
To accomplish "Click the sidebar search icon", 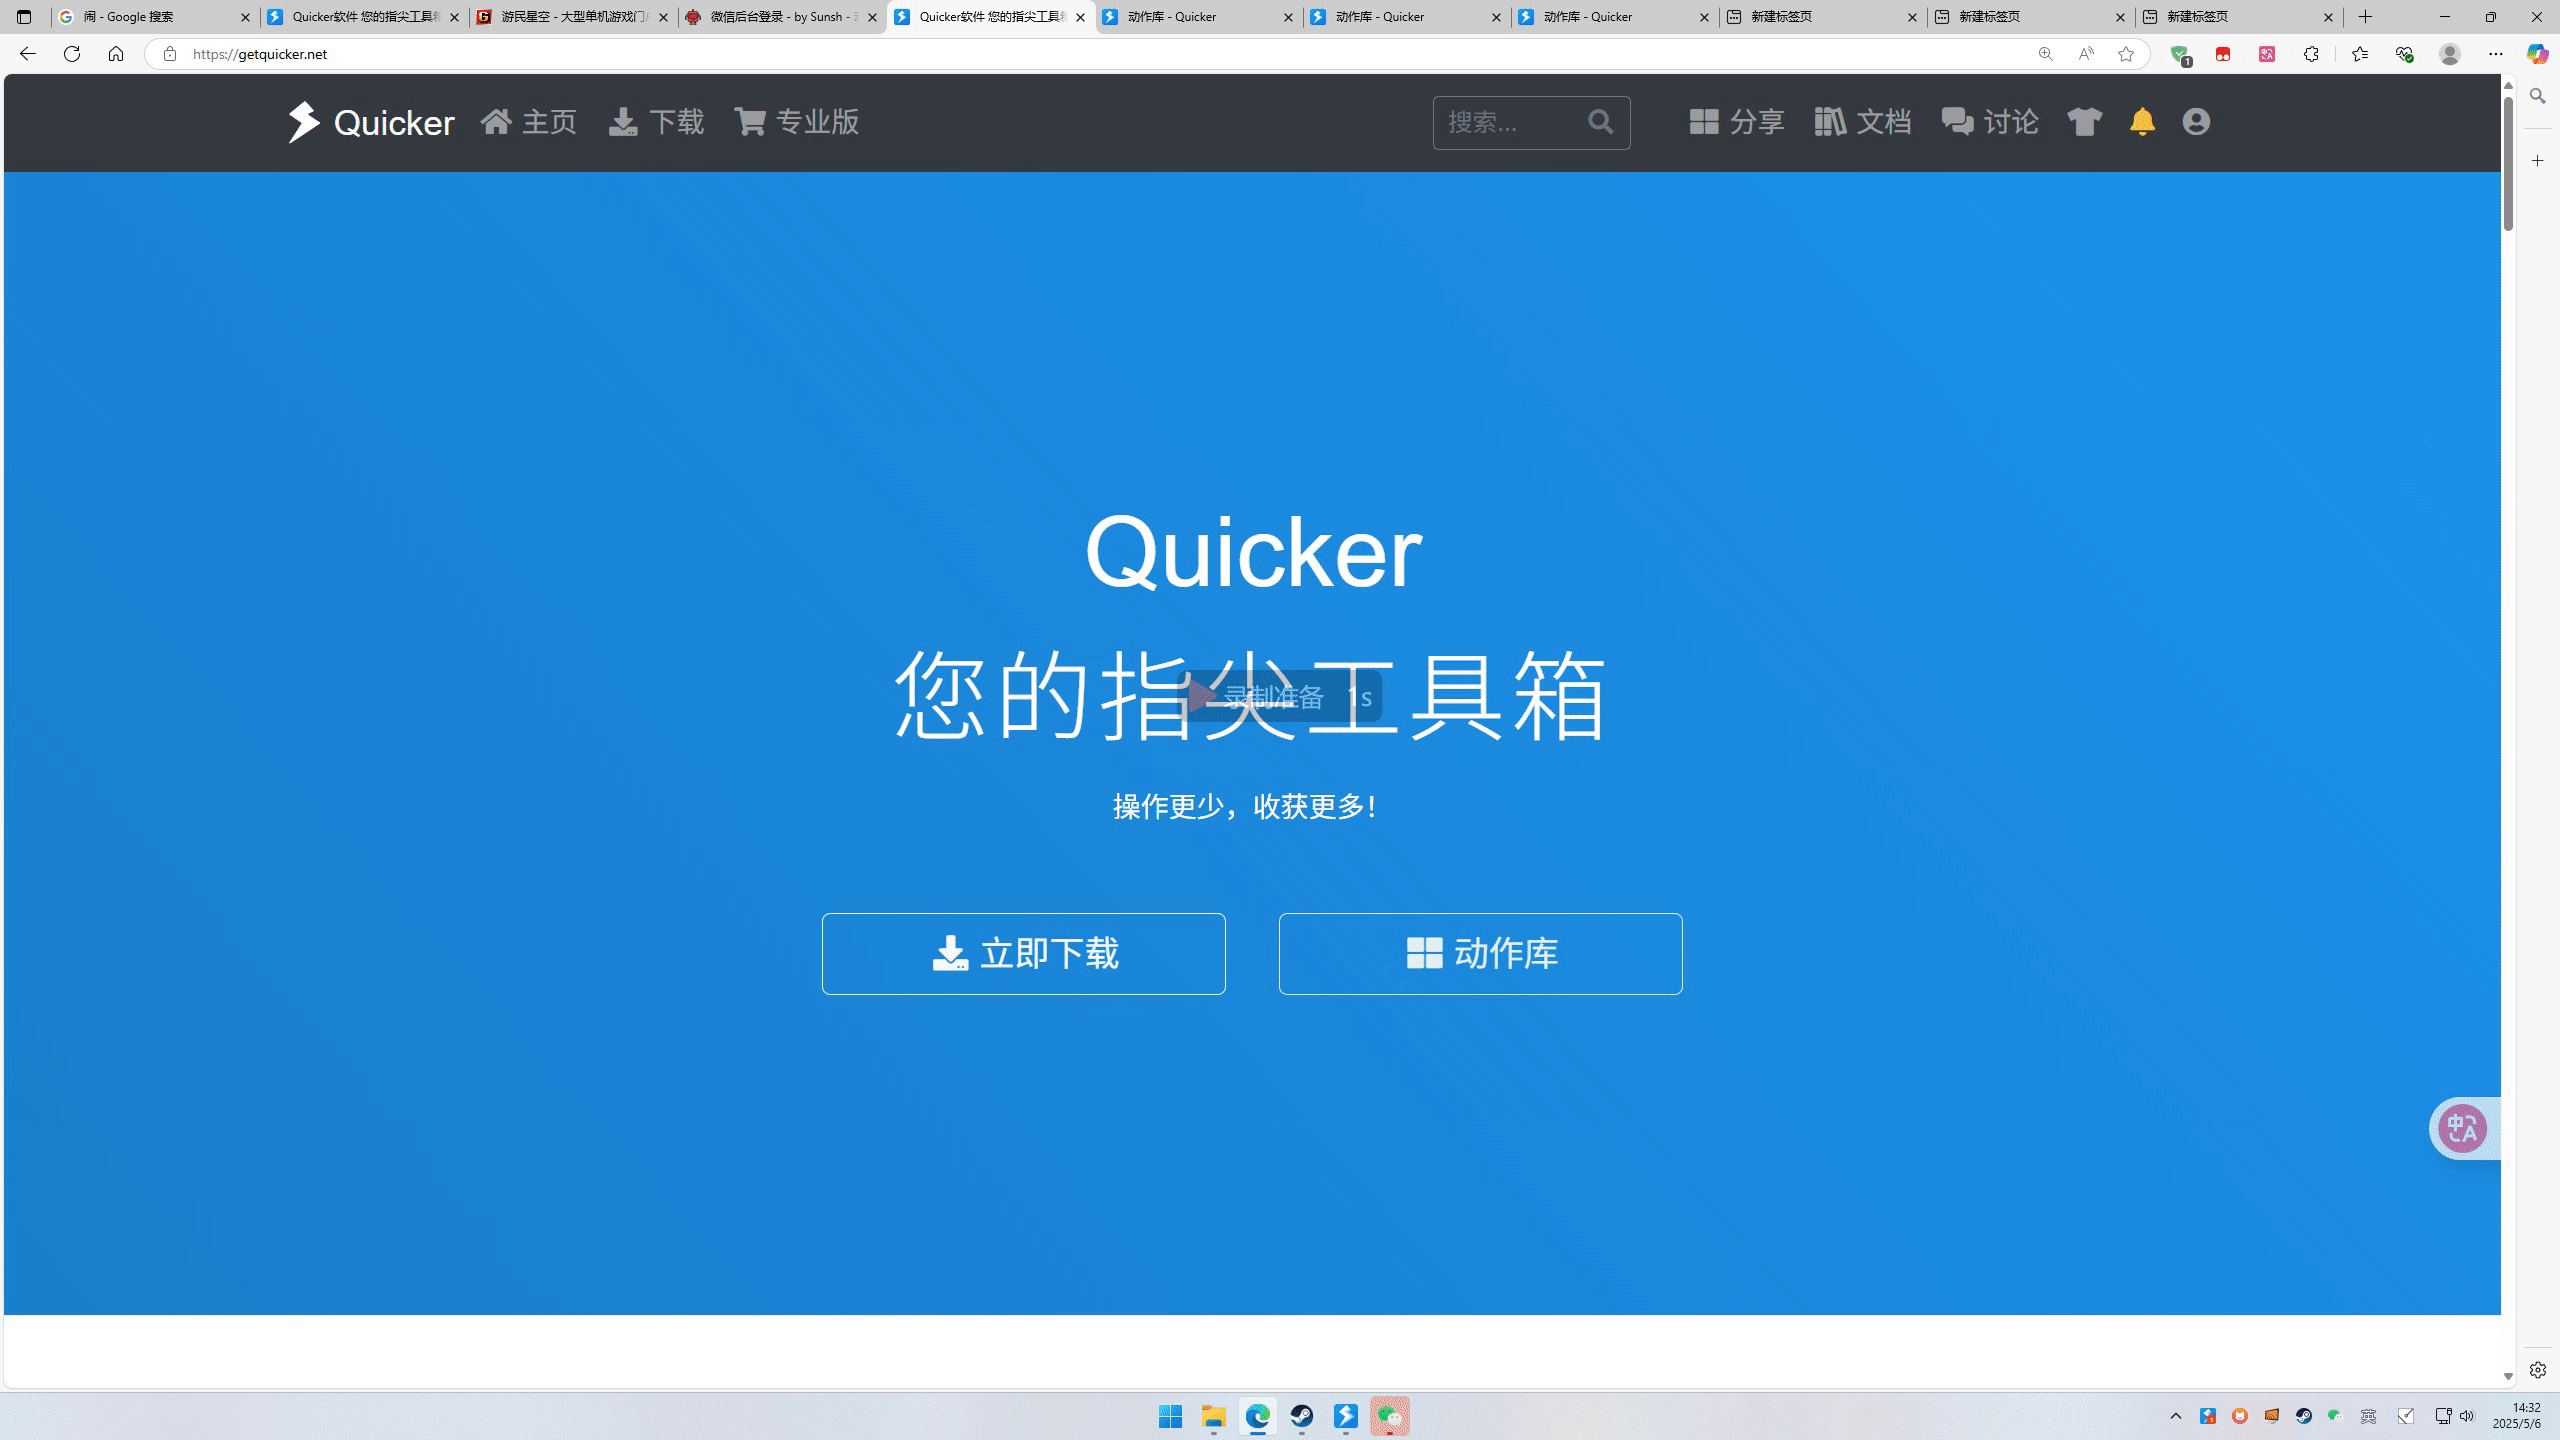I will click(2537, 96).
